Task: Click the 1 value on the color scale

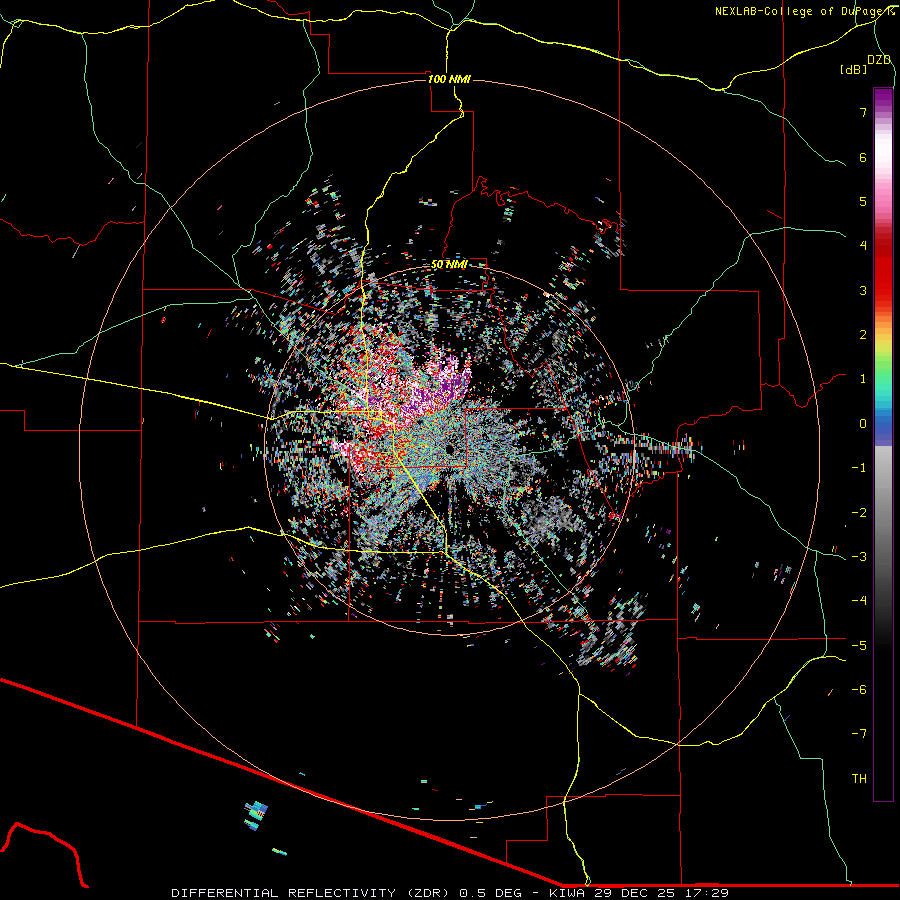Action: pyautogui.click(x=863, y=379)
